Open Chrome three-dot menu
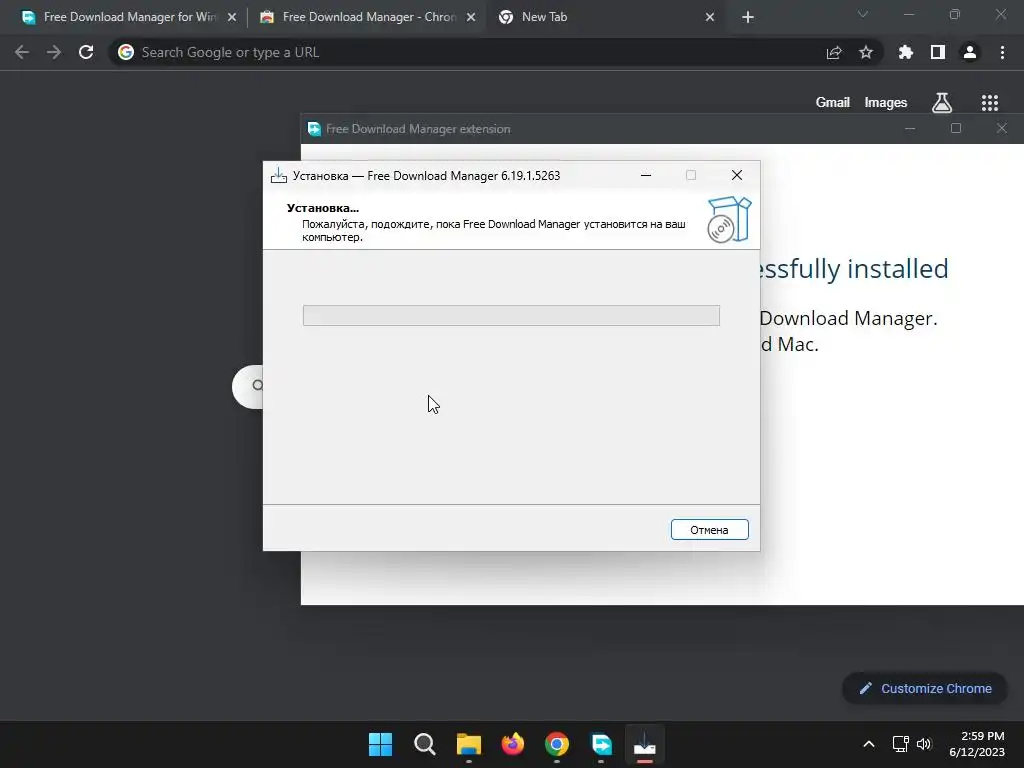This screenshot has height=768, width=1024. 1002,52
